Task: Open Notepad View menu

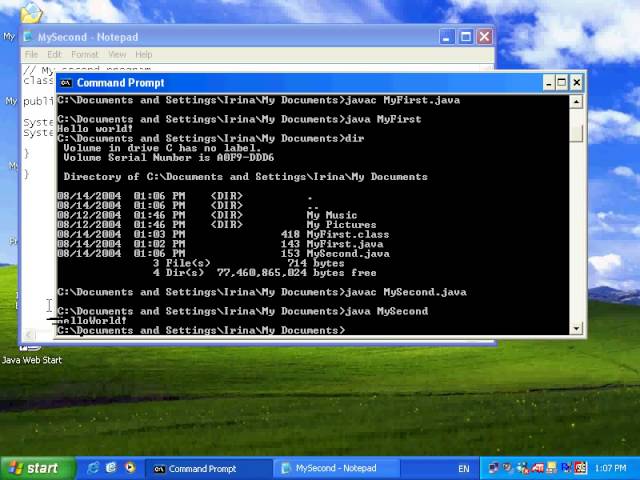Action: click(x=117, y=54)
